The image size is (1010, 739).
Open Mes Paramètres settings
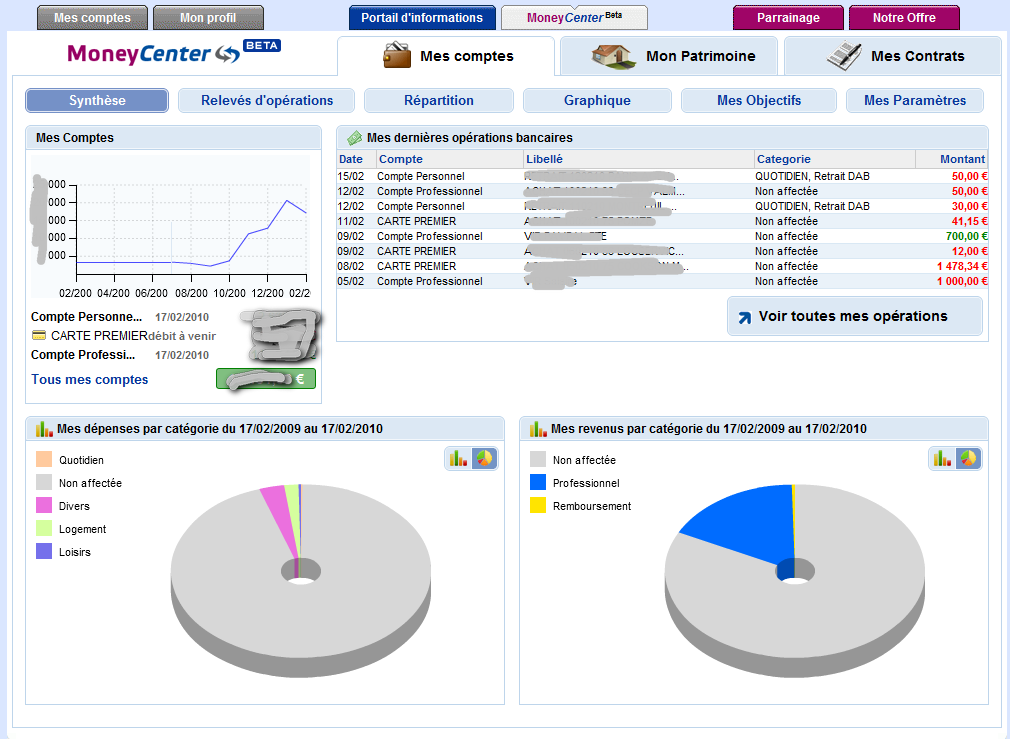914,100
